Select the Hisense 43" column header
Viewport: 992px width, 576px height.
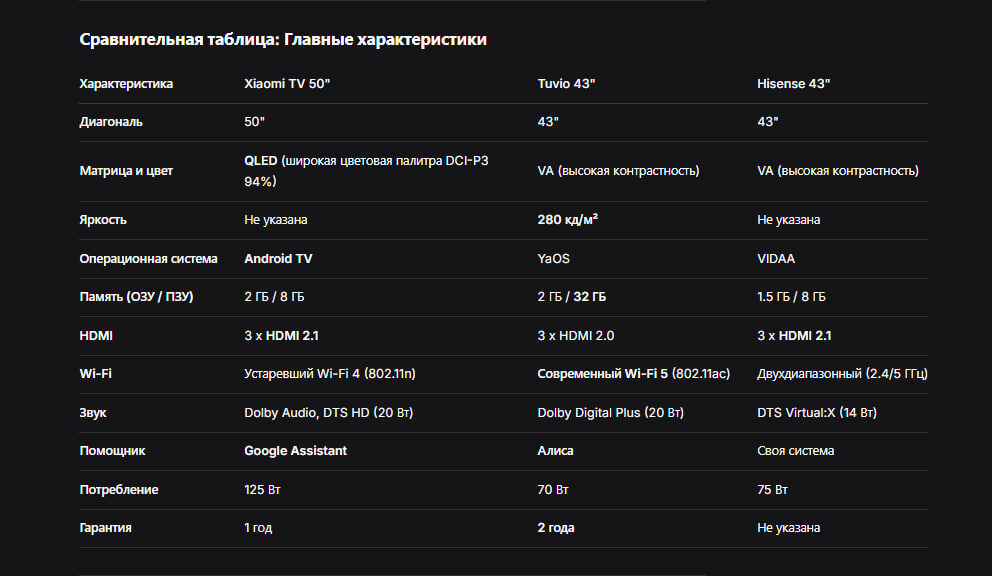pos(794,84)
